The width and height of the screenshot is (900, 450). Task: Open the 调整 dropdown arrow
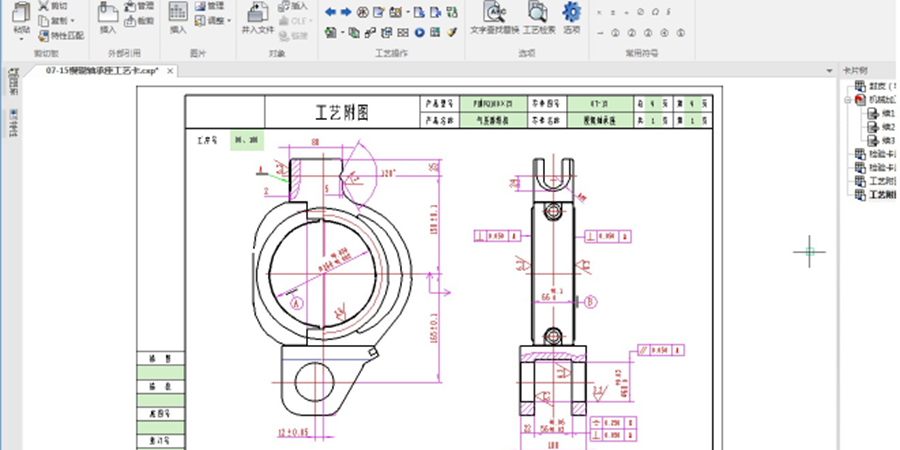pyautogui.click(x=229, y=21)
